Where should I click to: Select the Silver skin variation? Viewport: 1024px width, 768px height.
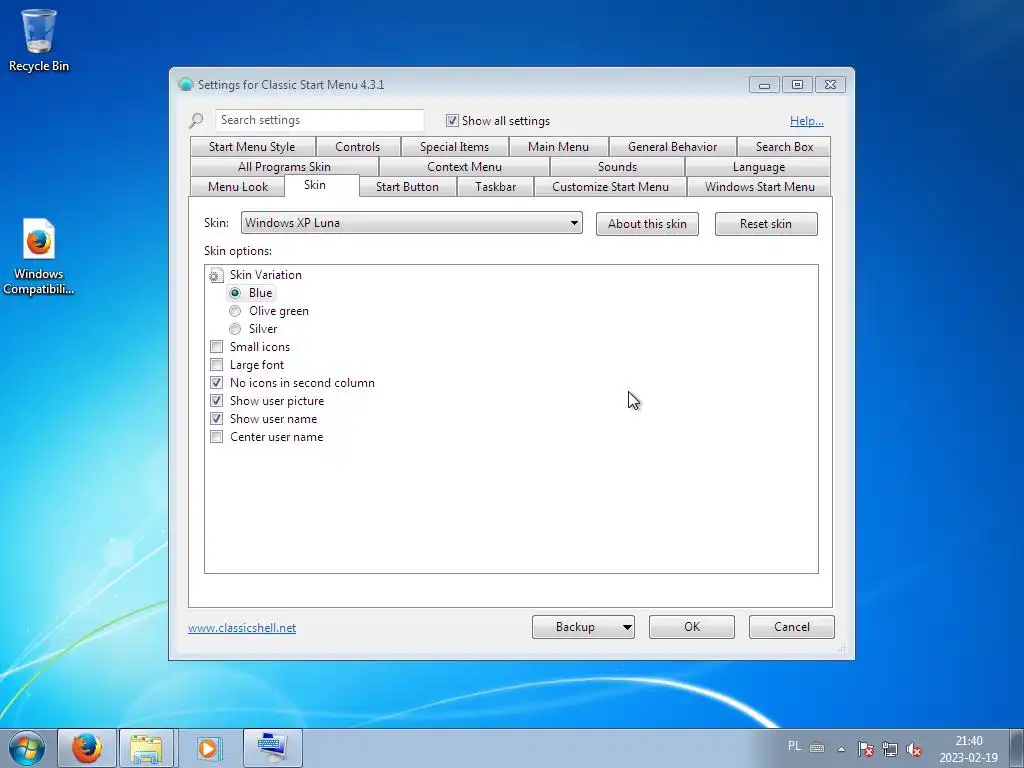235,329
